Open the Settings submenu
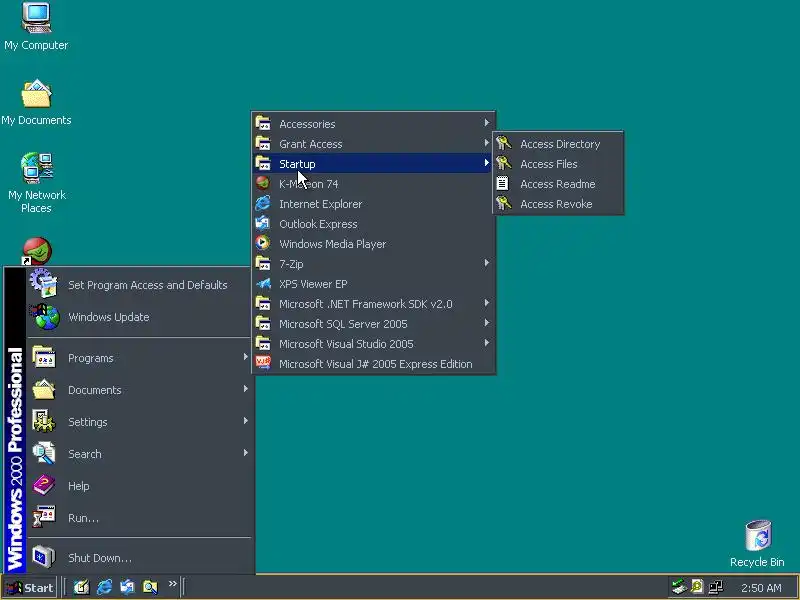800x600 pixels. [139, 422]
